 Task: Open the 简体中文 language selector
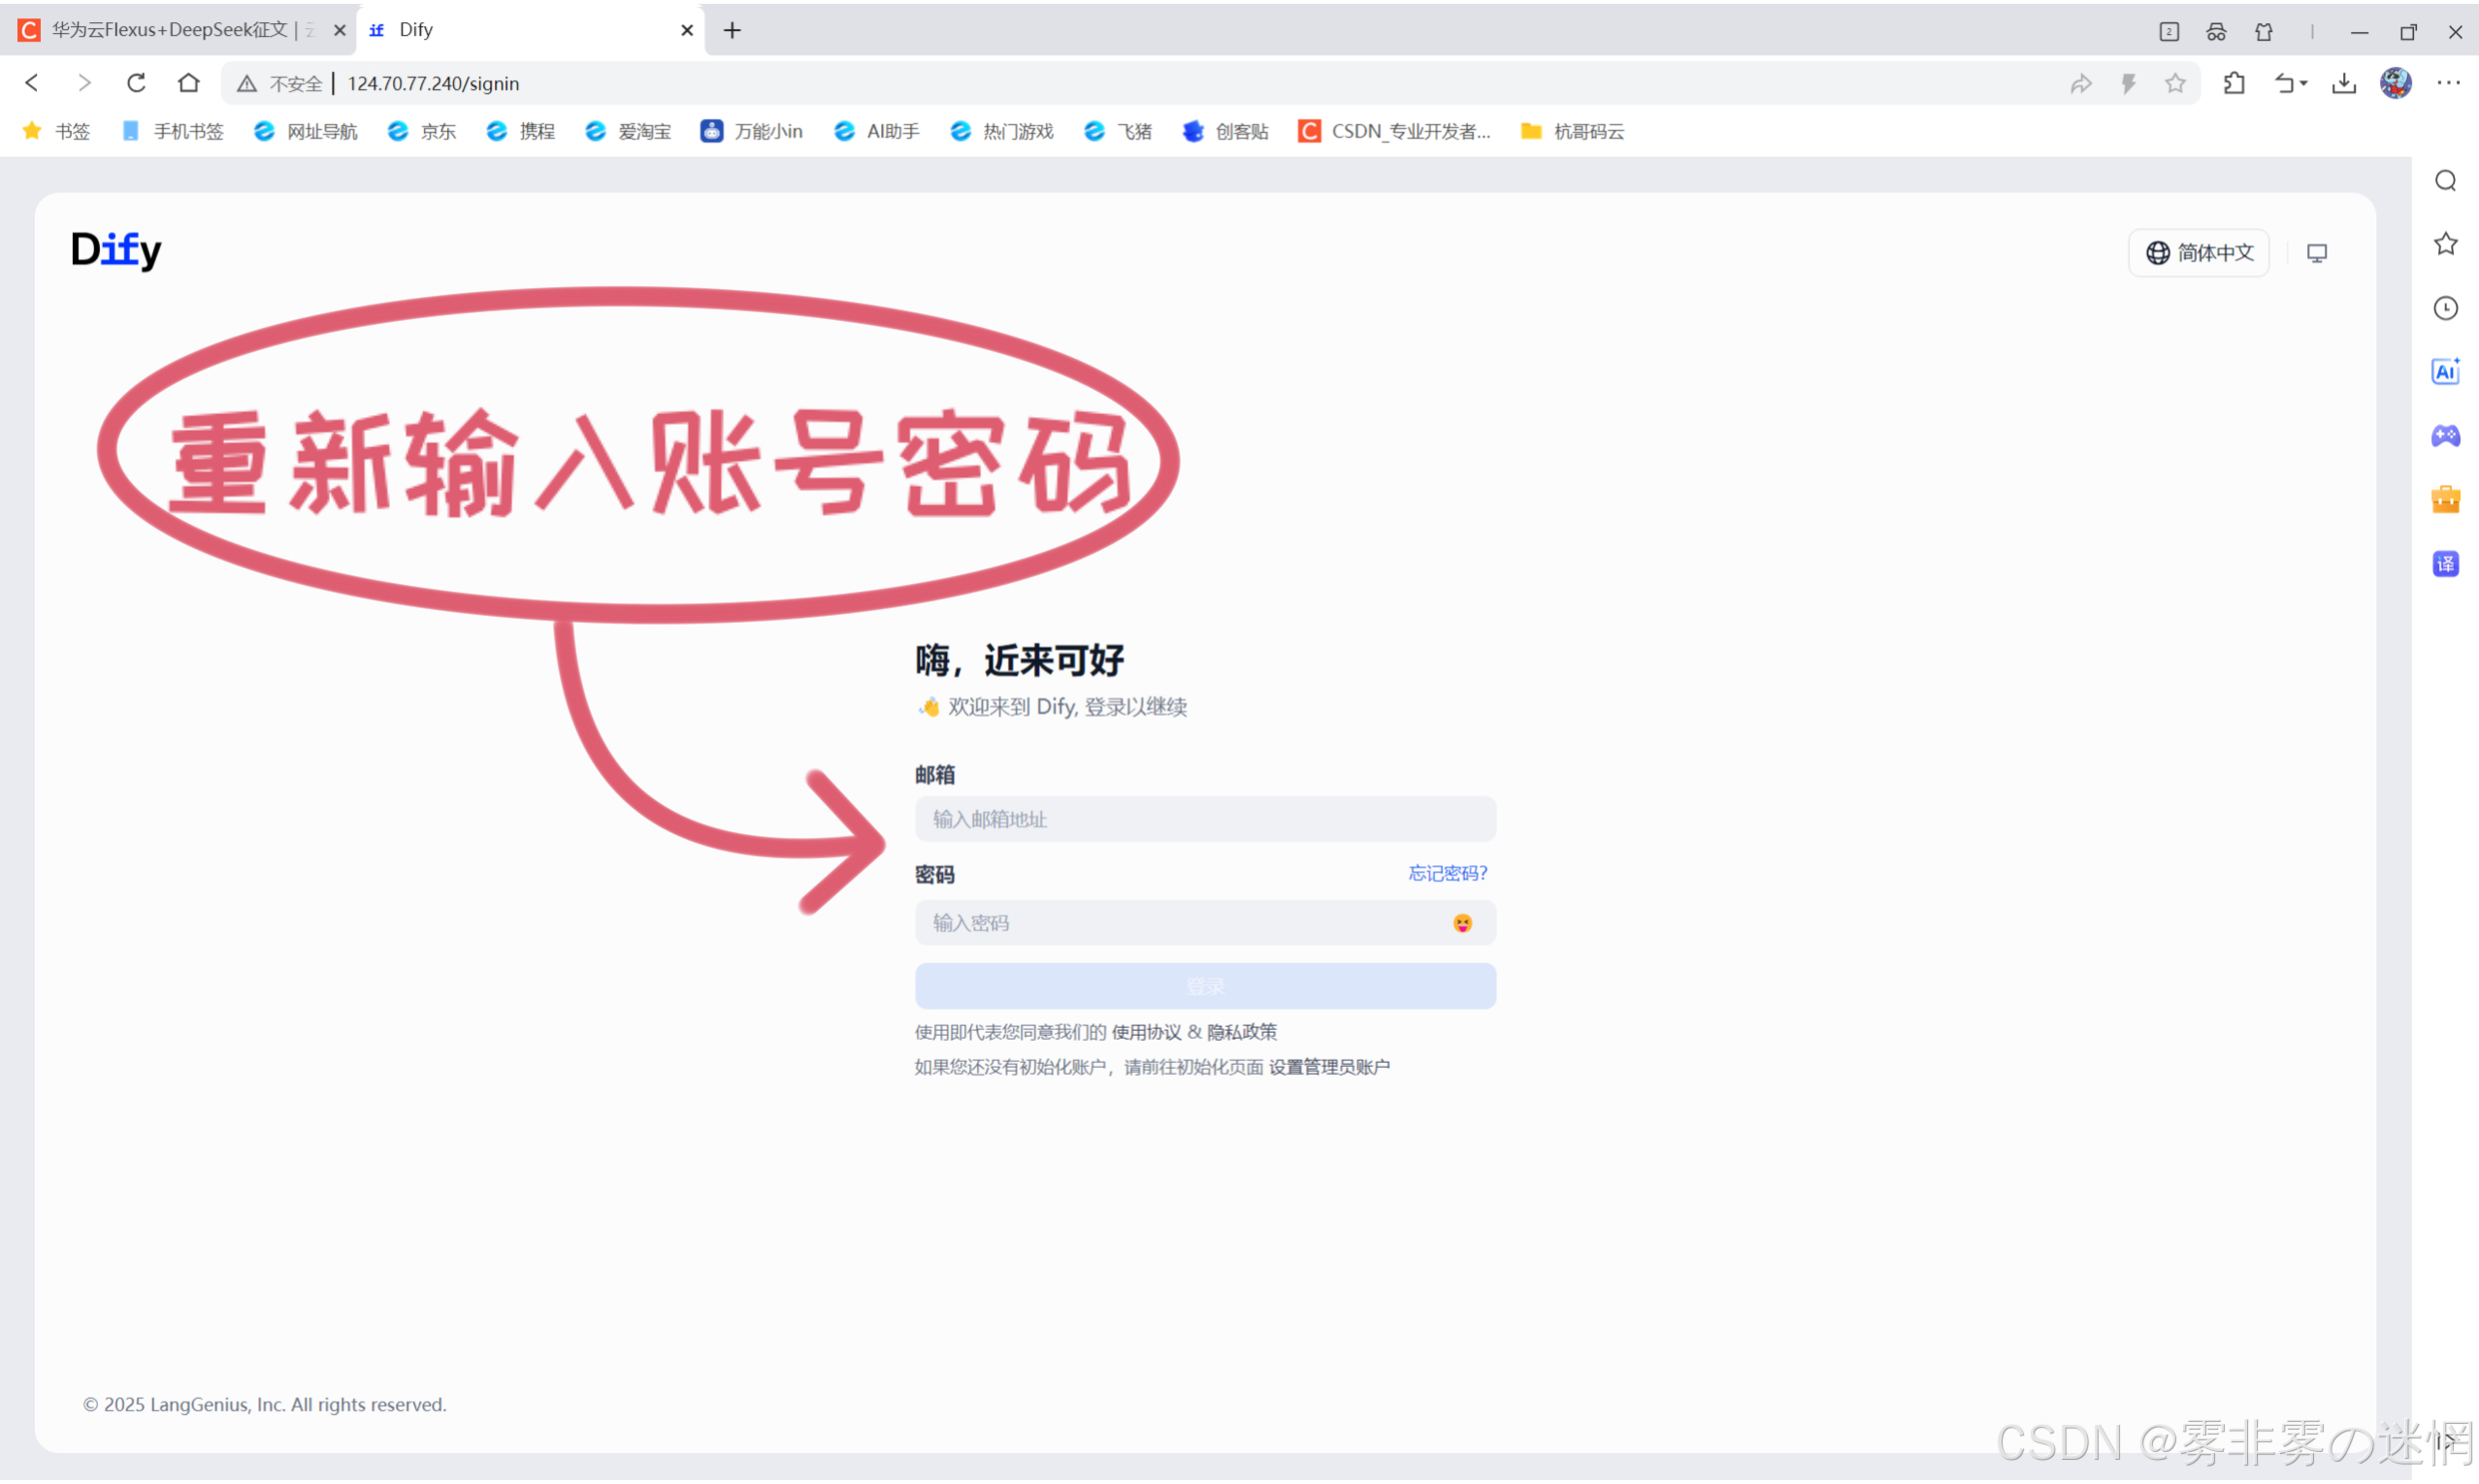(2199, 253)
